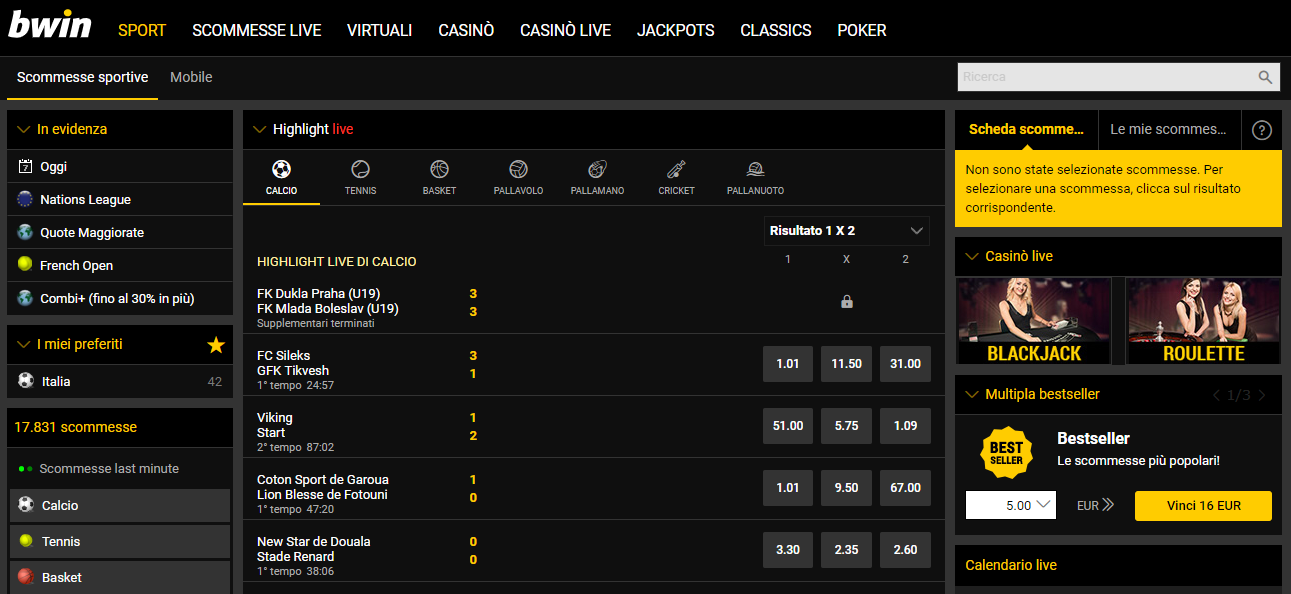Viewport: 1291px width, 594px height.
Task: Click the search magnifier icon
Action: point(1265,77)
